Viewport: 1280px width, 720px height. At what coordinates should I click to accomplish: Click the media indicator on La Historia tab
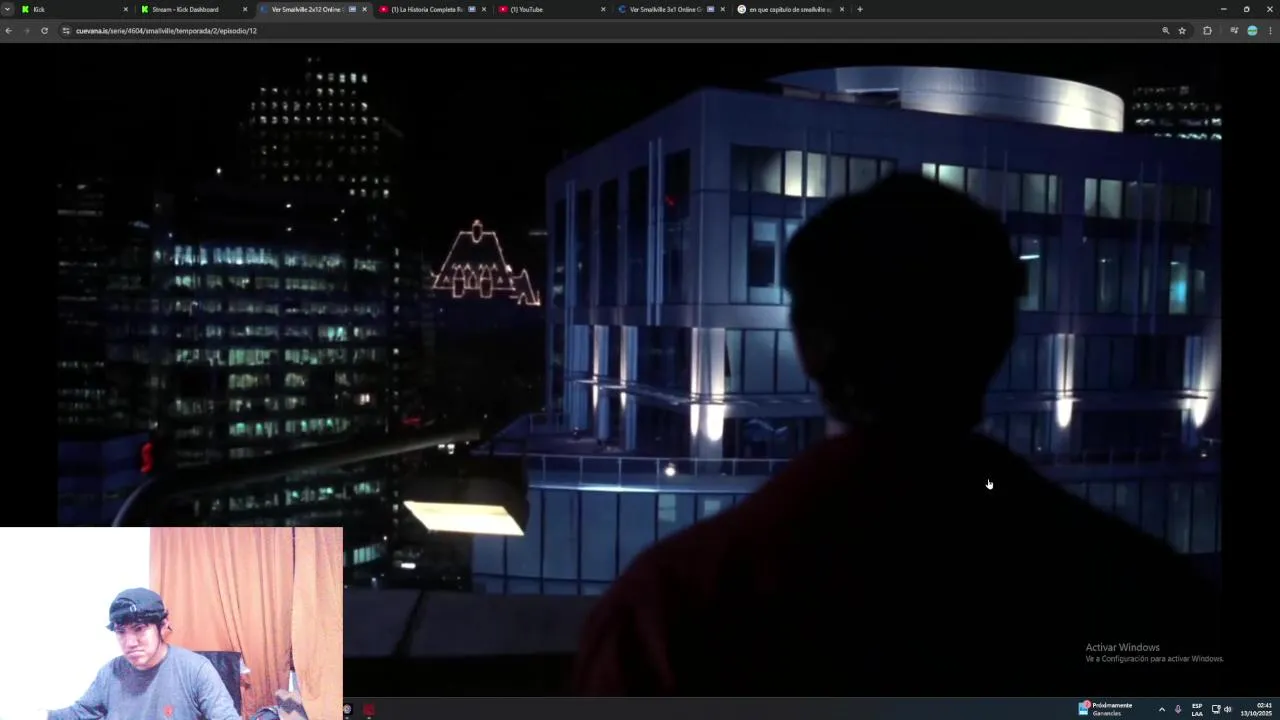point(471,9)
